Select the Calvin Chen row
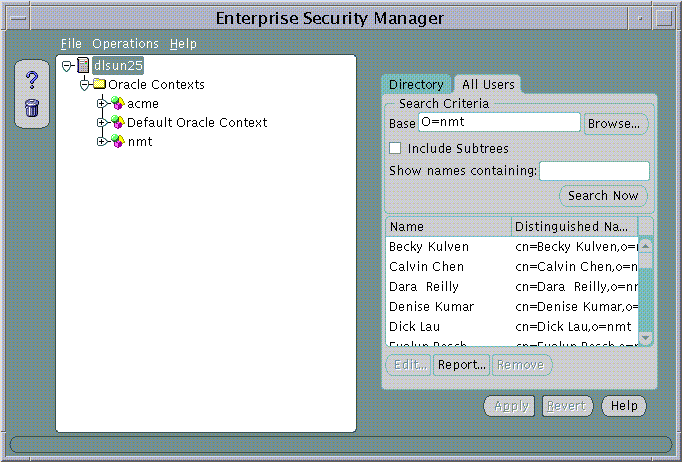The width and height of the screenshot is (682, 462). [x=512, y=267]
